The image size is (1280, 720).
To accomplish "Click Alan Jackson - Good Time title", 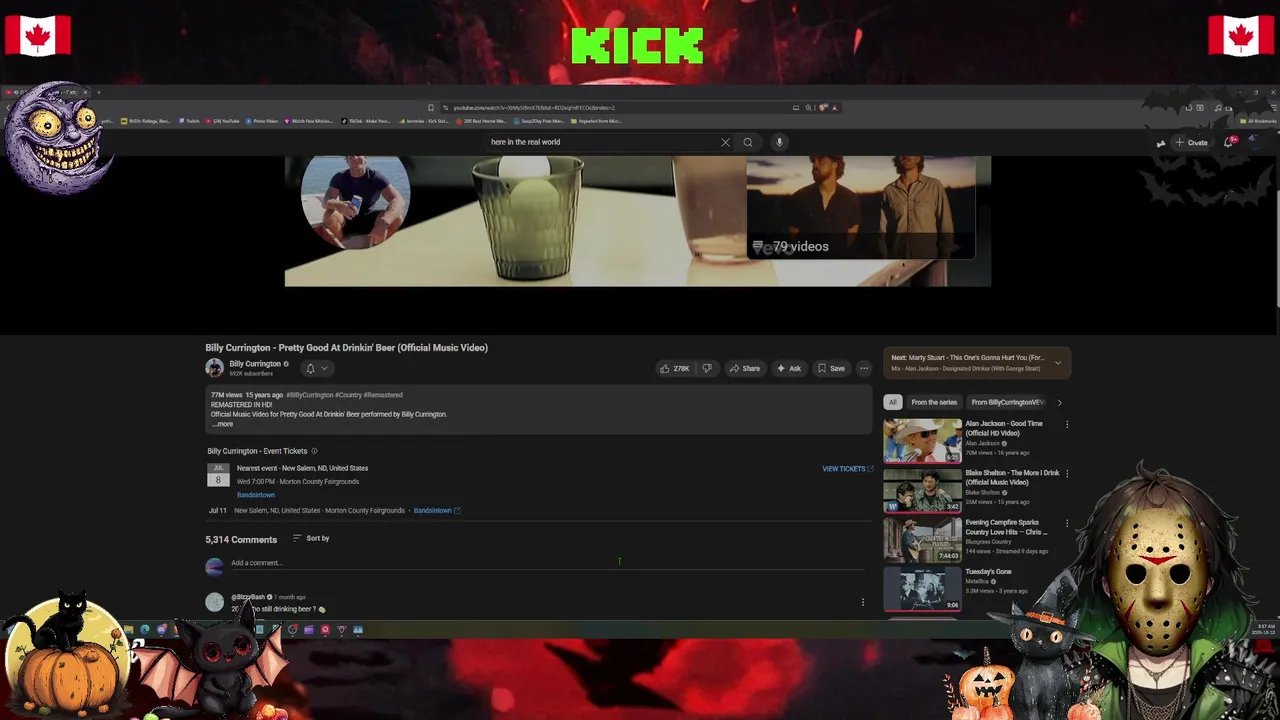I will (1004, 428).
